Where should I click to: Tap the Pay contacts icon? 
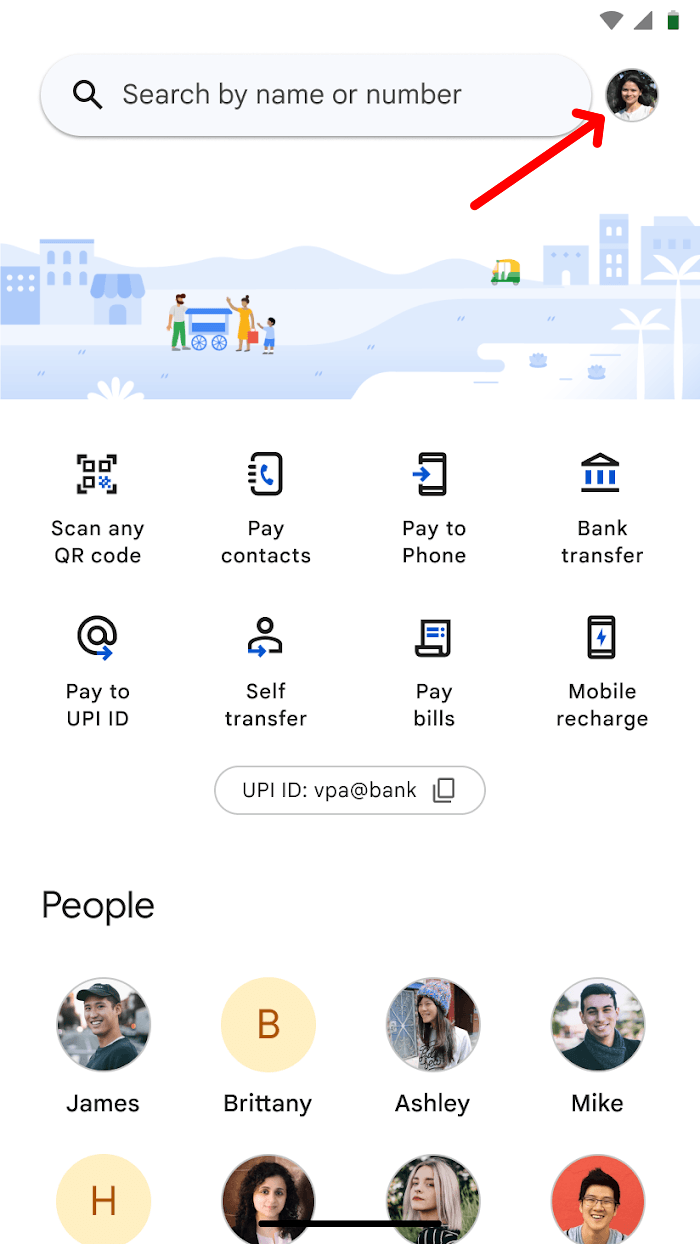(266, 473)
